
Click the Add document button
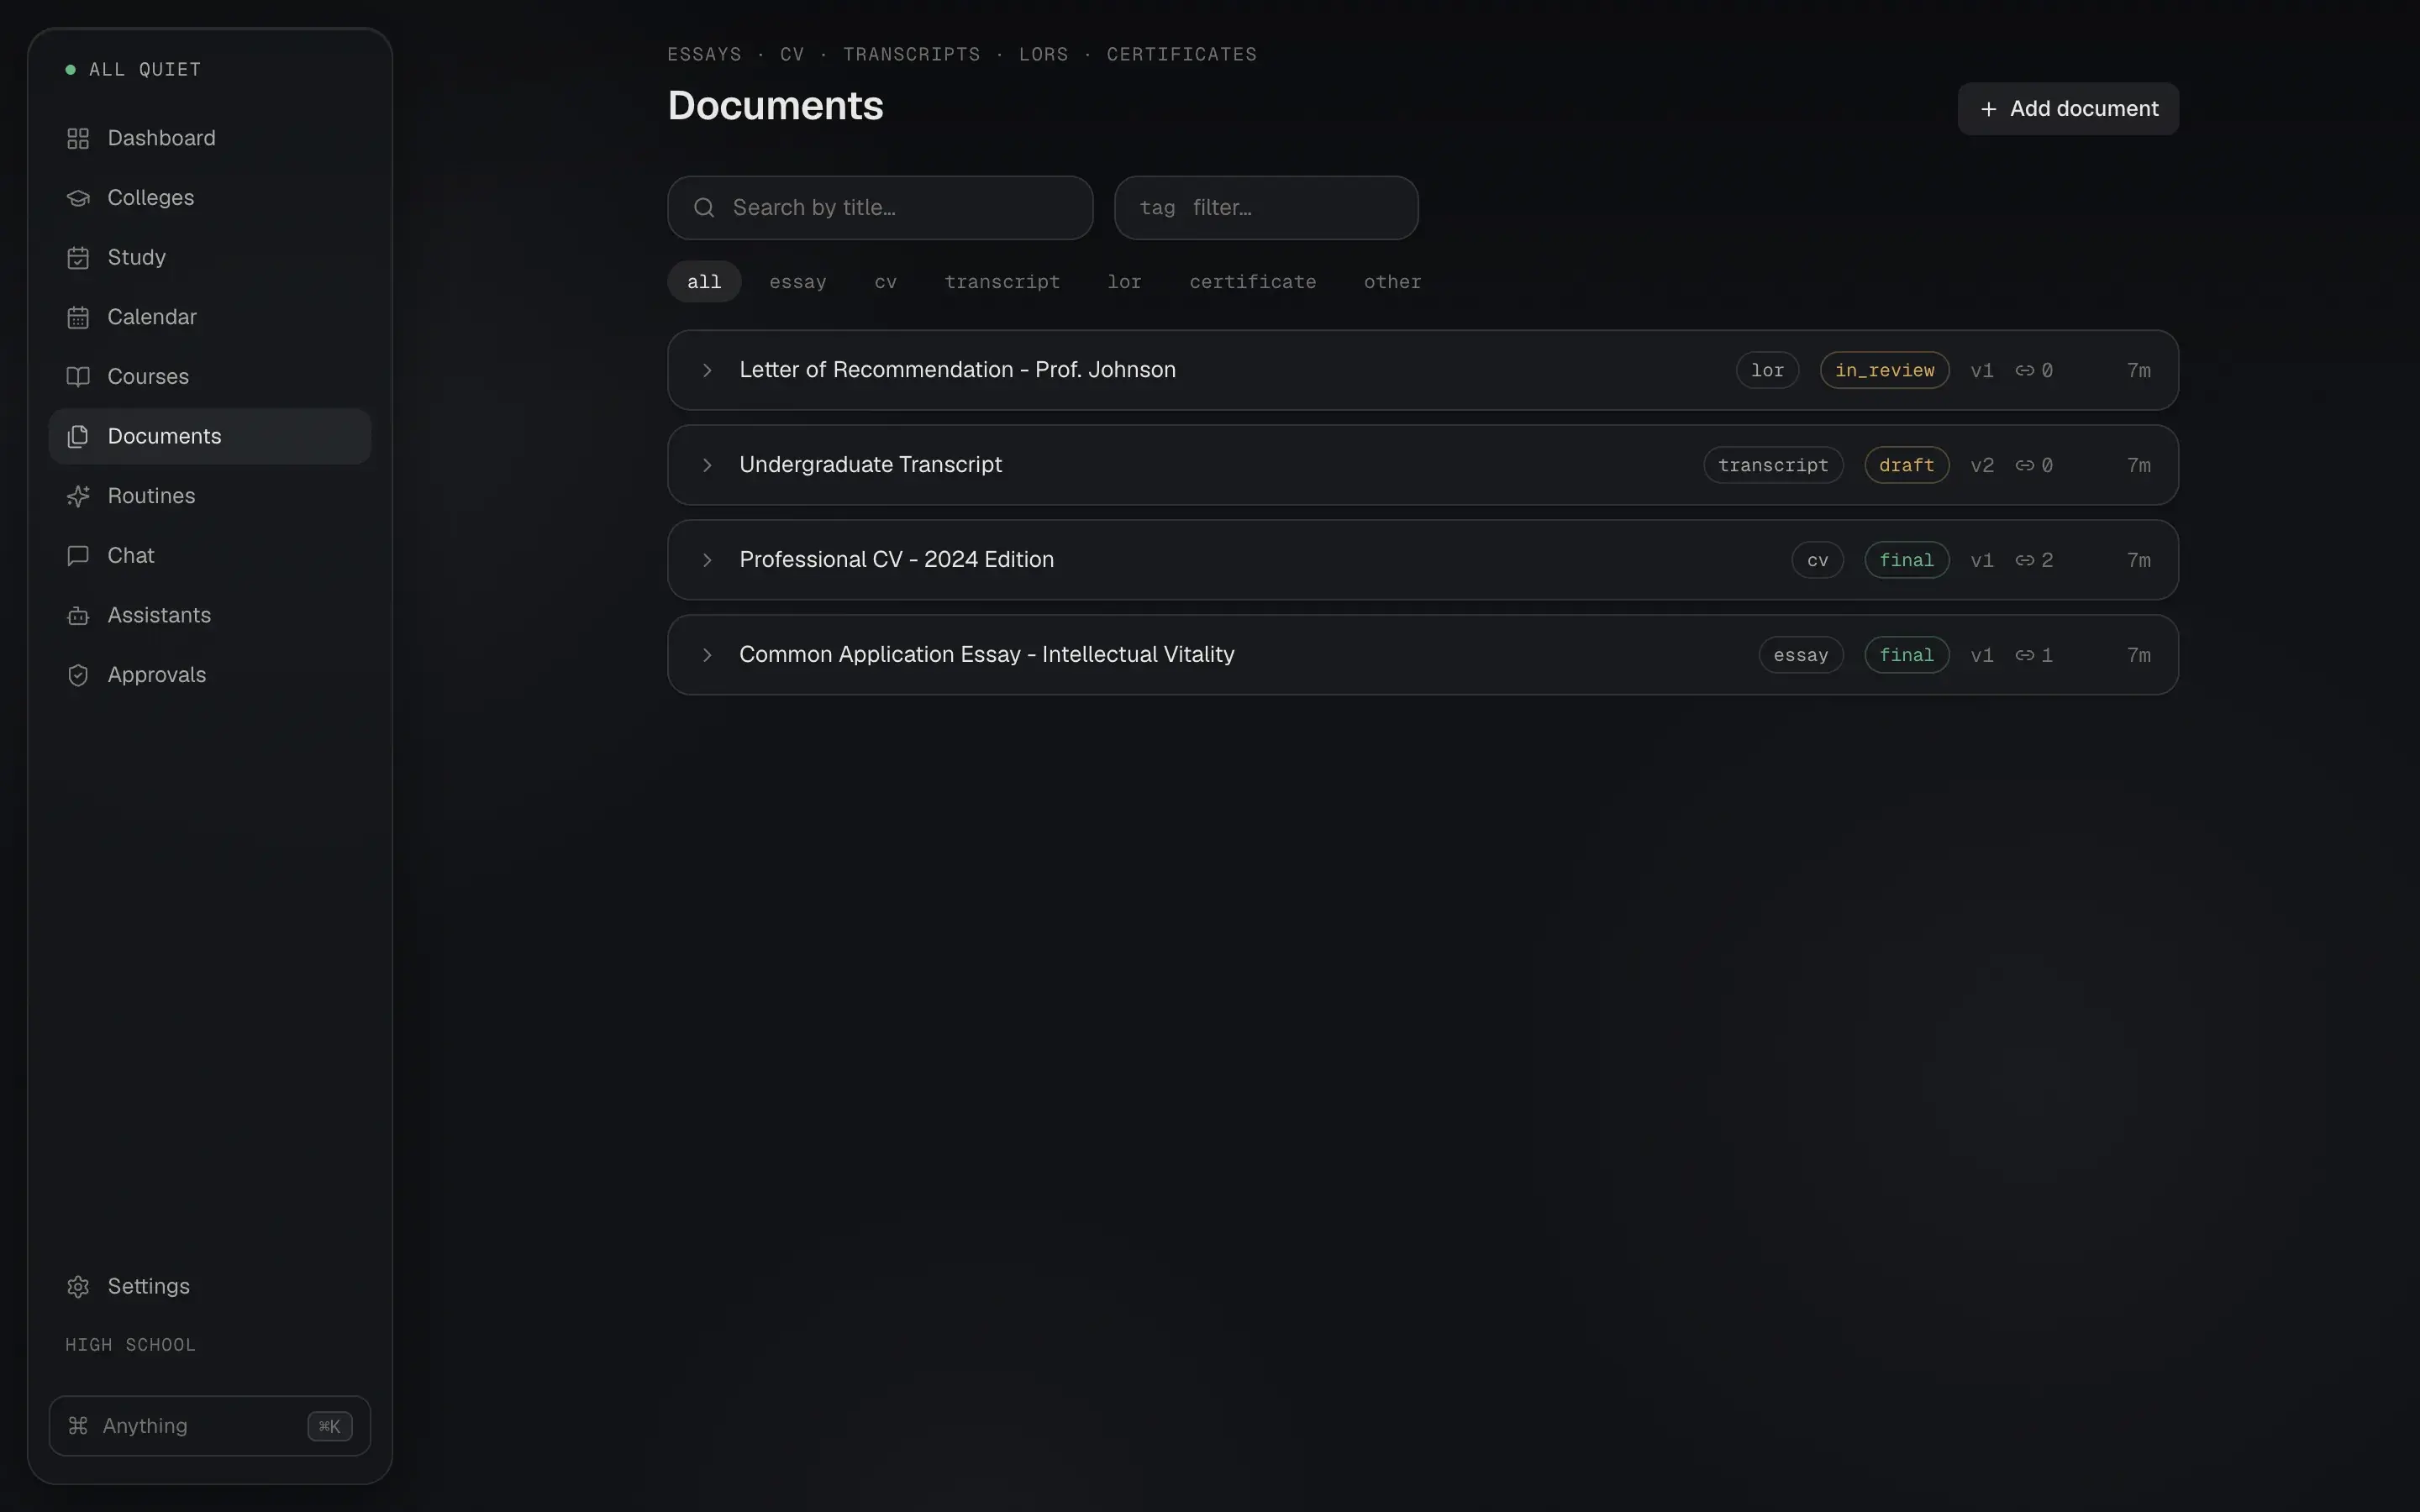(x=2067, y=109)
